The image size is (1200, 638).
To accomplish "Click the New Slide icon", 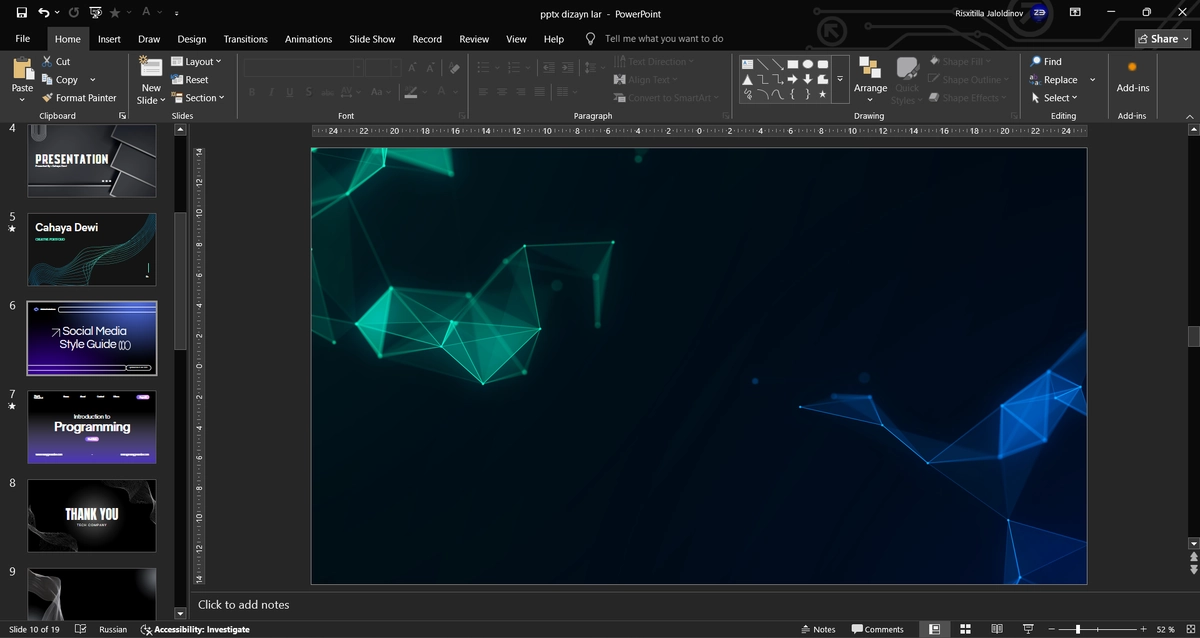I will (151, 68).
